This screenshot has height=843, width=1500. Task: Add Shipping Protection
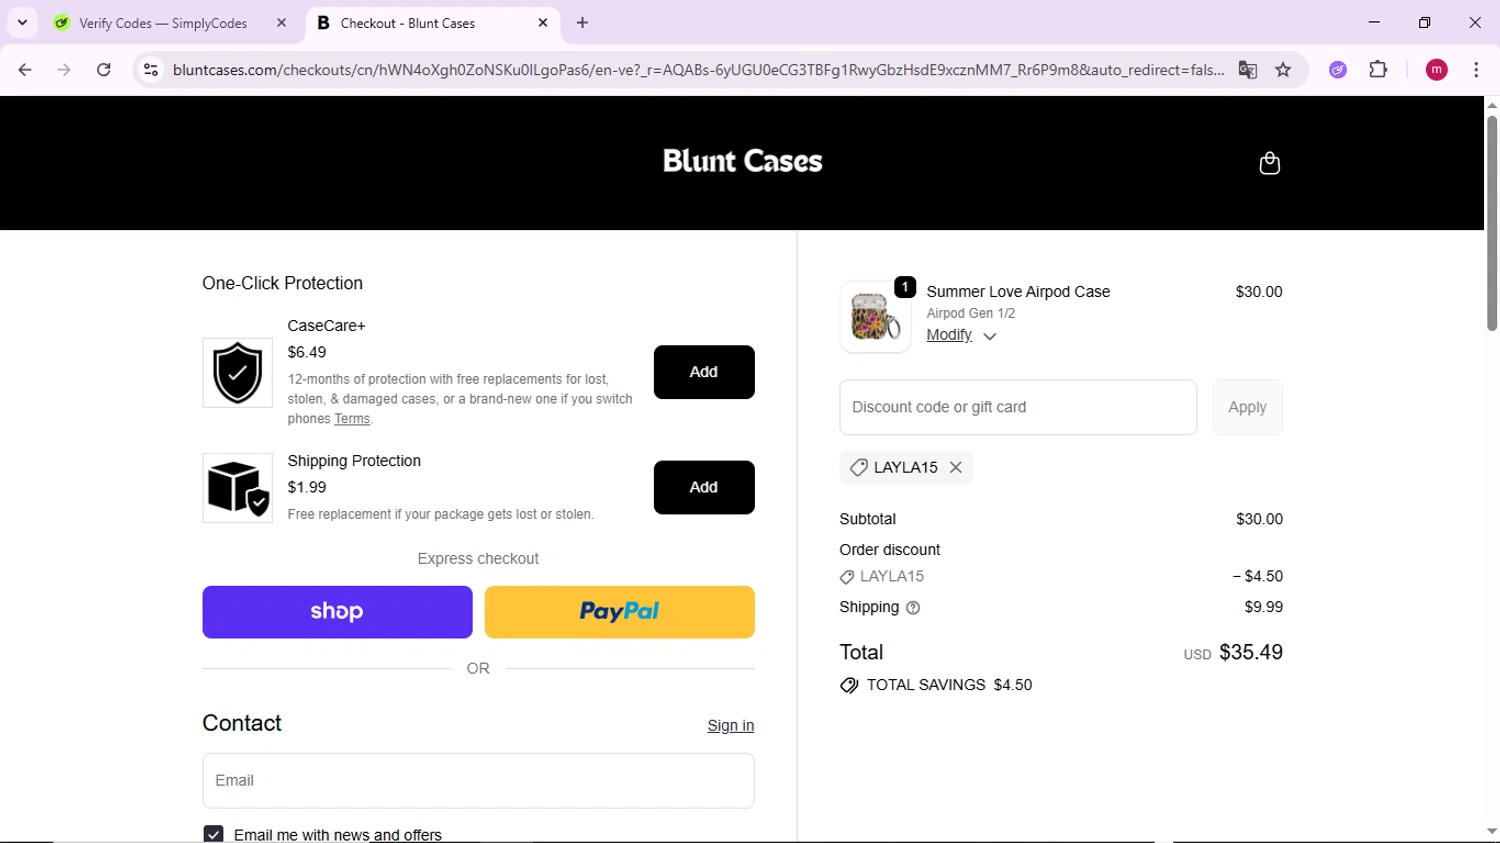(704, 487)
